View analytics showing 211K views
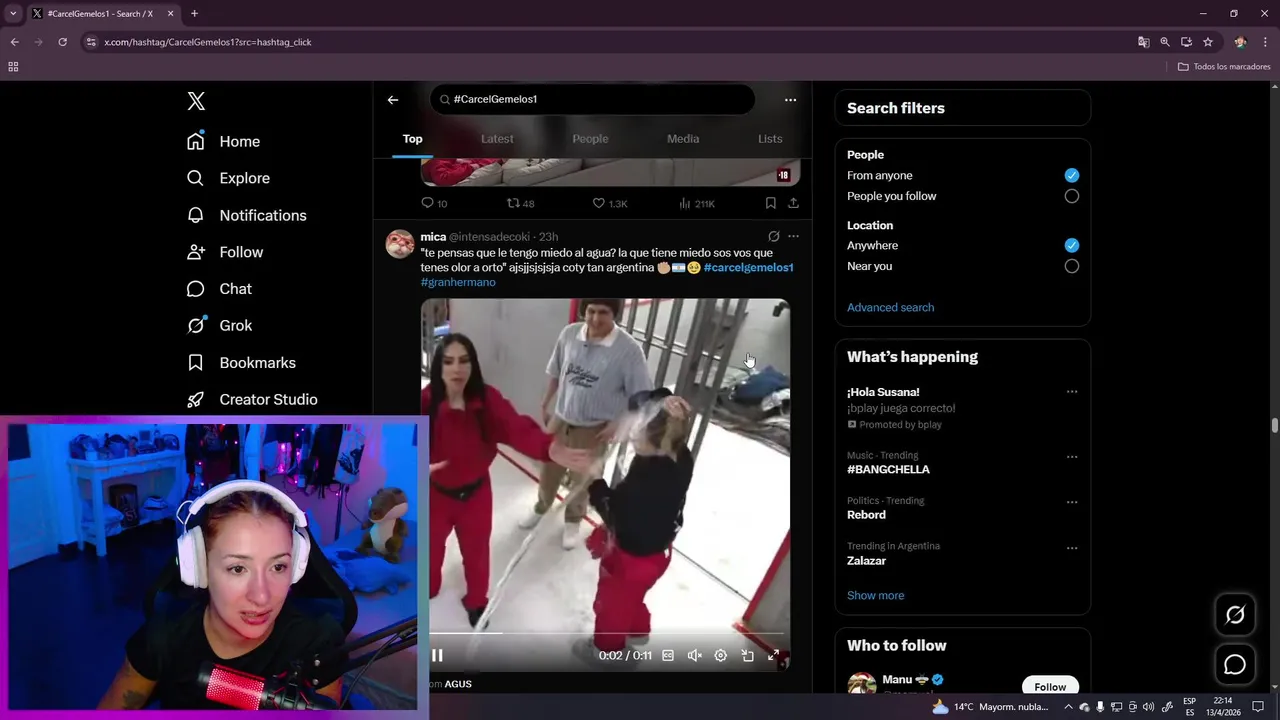The width and height of the screenshot is (1280, 720). click(697, 203)
